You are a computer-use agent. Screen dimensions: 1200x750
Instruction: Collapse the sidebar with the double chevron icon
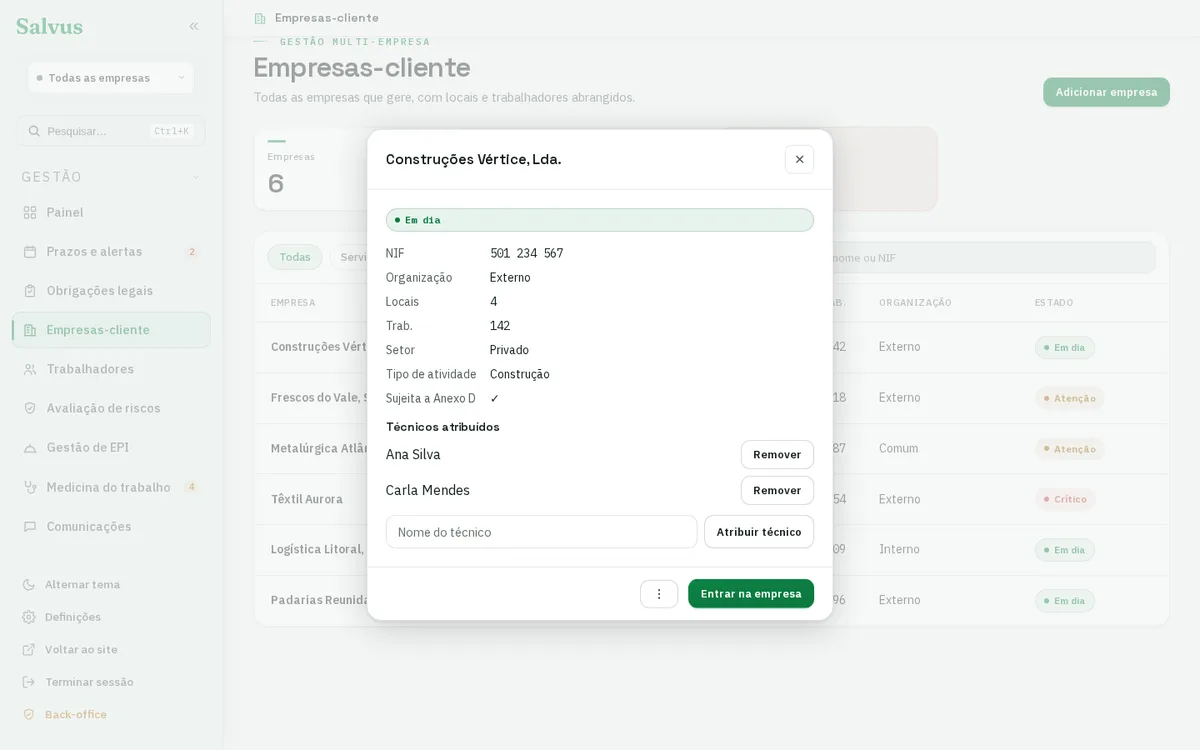(x=194, y=26)
